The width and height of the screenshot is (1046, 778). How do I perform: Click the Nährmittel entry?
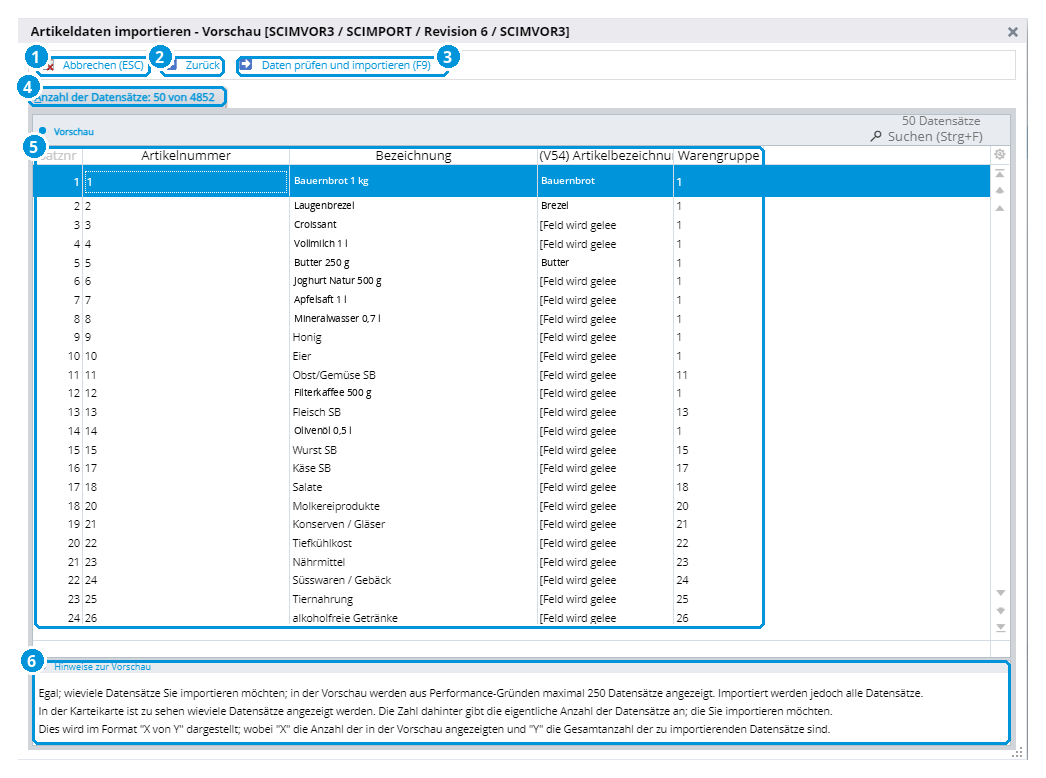414,562
